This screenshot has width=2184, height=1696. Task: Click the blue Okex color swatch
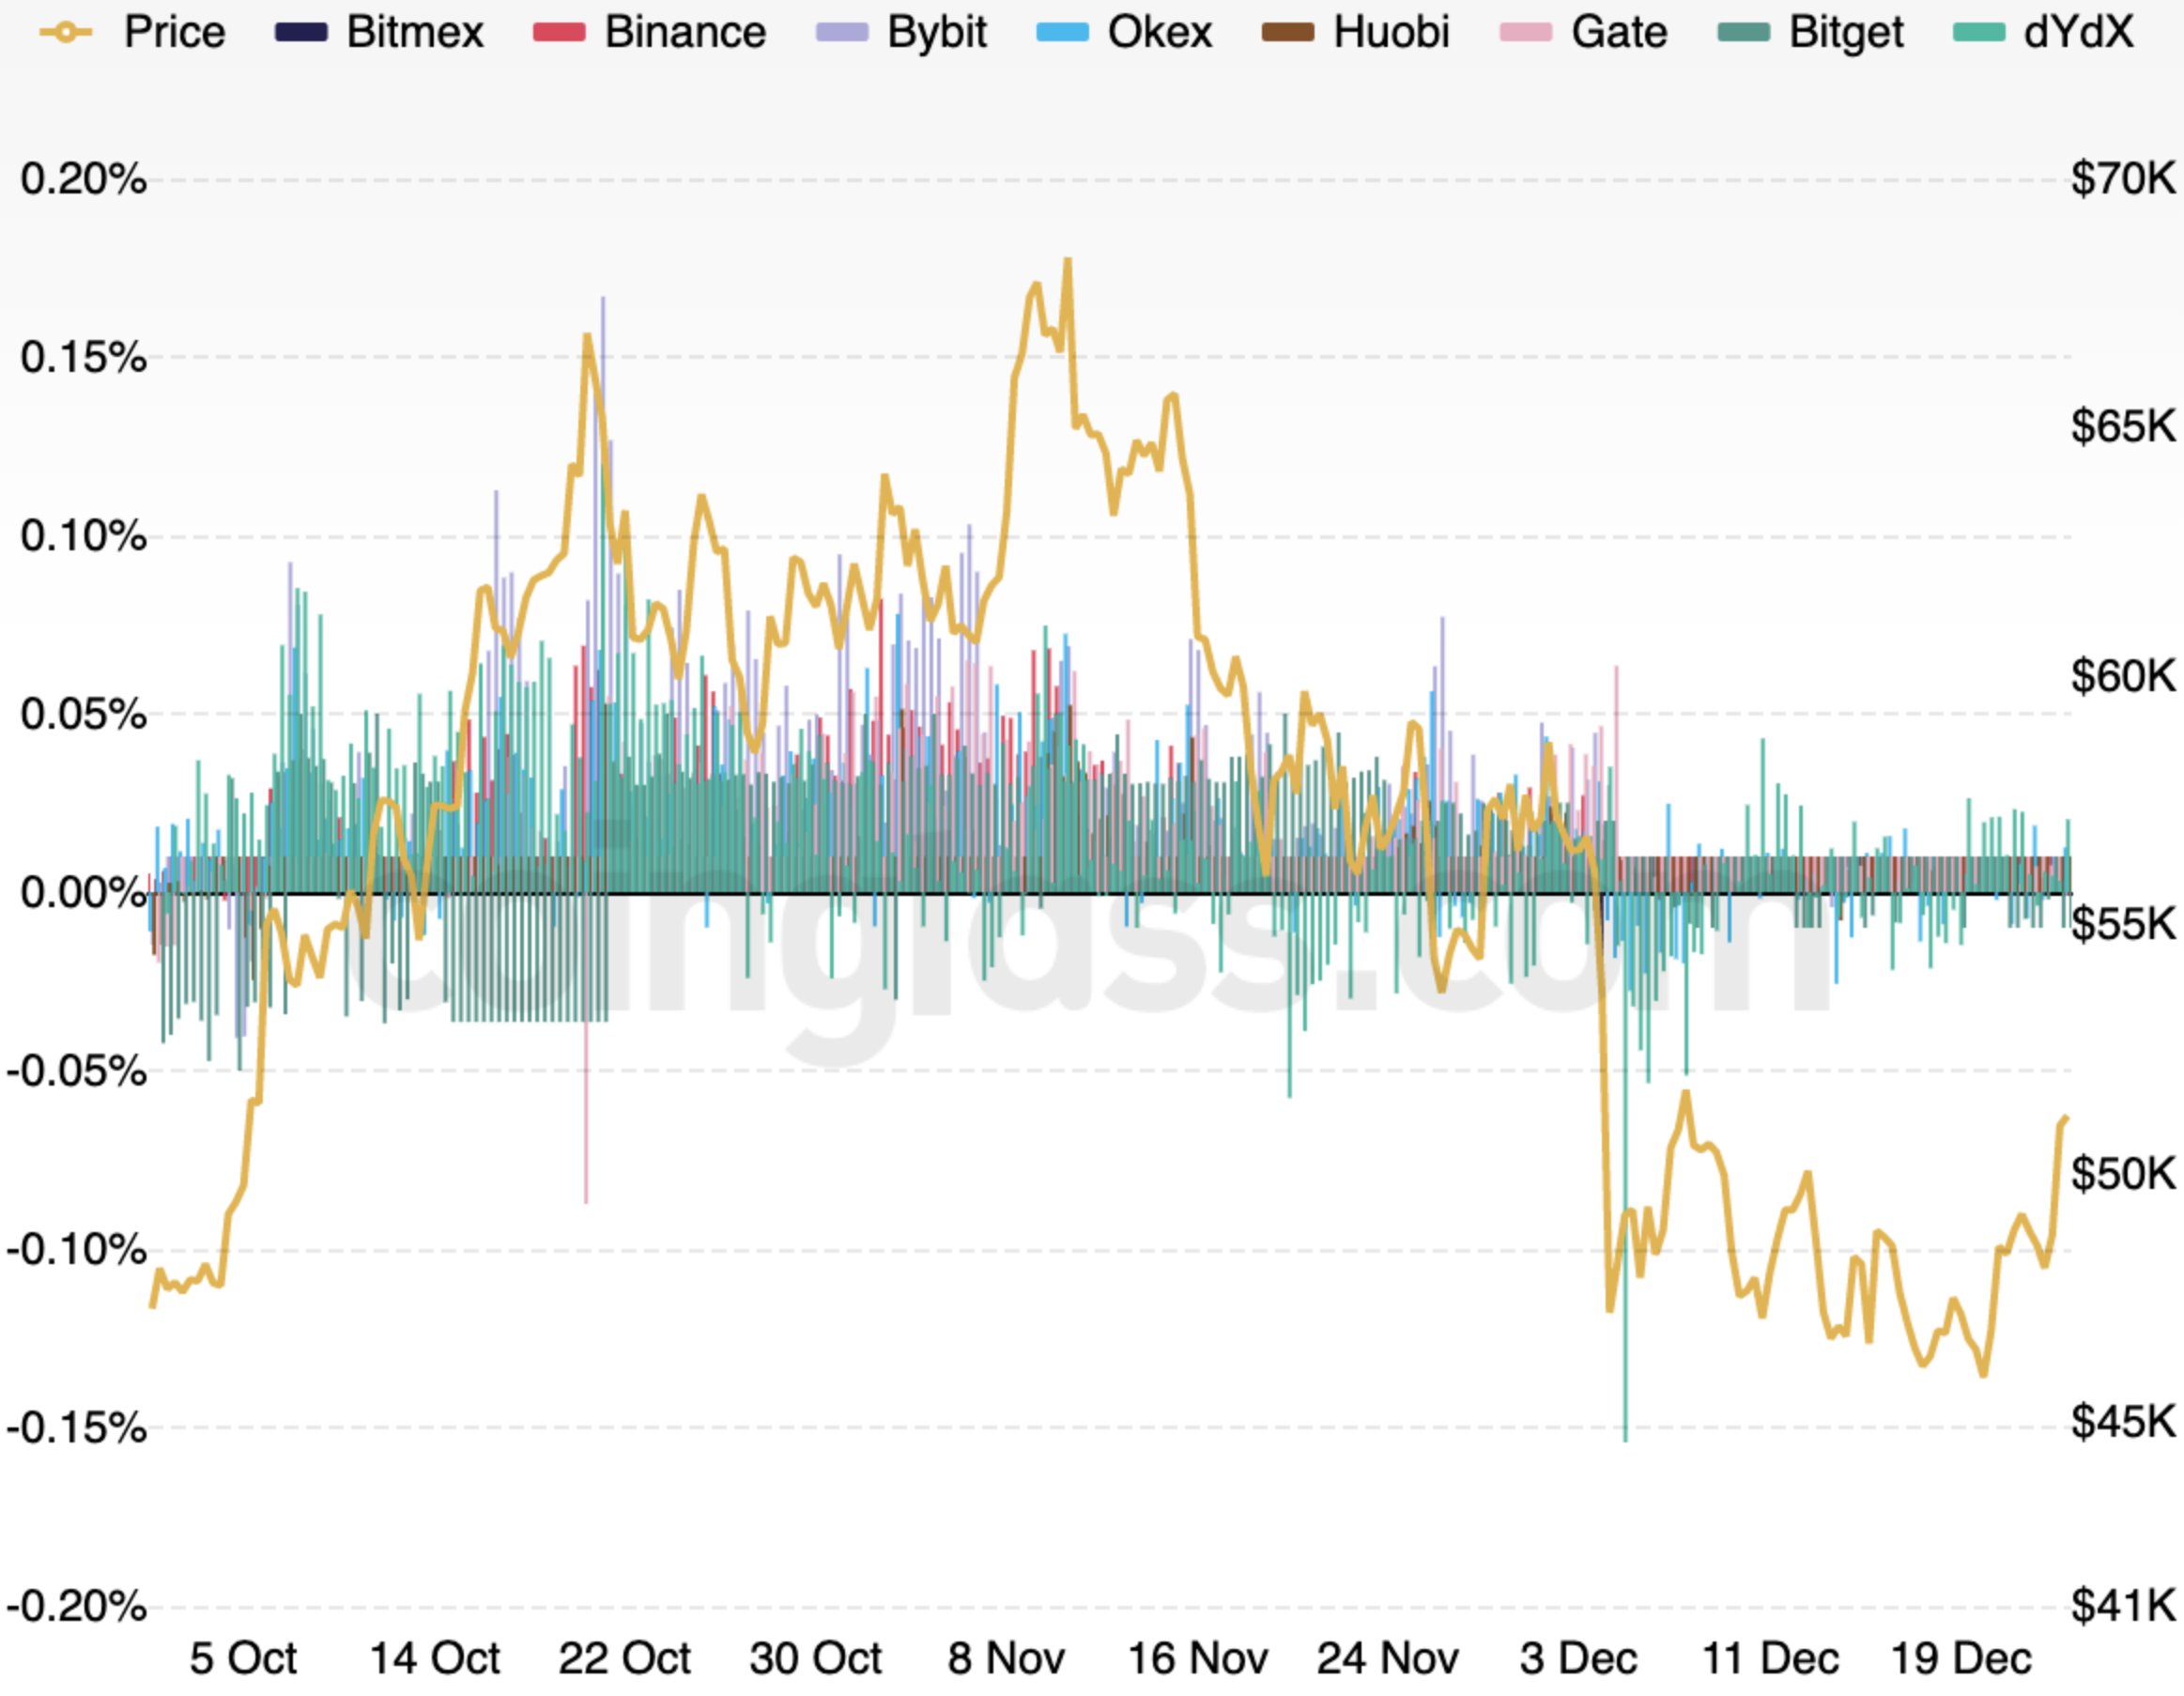[1062, 32]
